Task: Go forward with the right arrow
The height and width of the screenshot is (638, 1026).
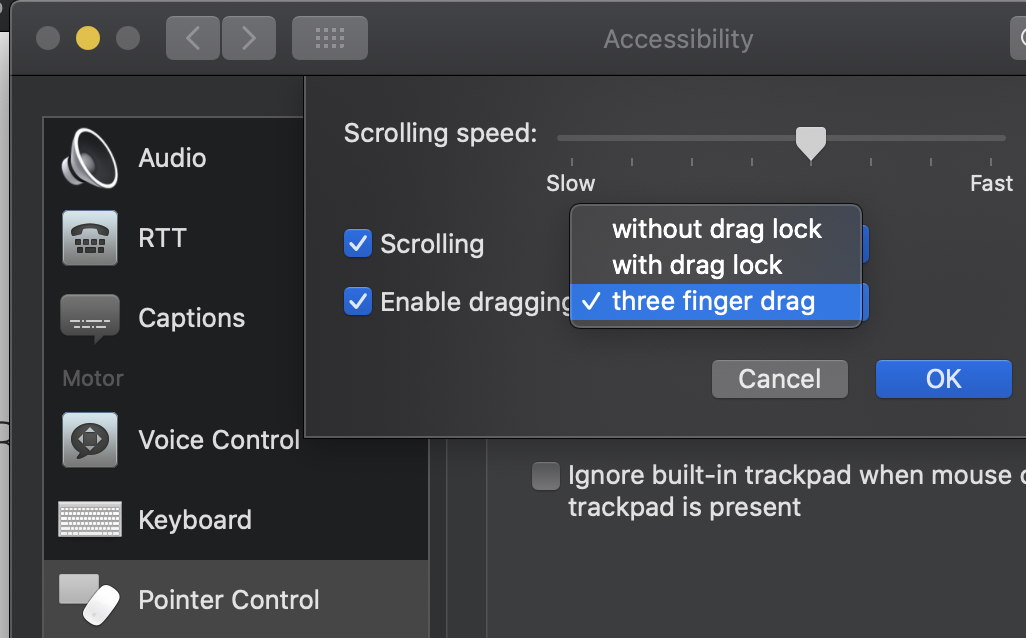Action: (x=249, y=39)
